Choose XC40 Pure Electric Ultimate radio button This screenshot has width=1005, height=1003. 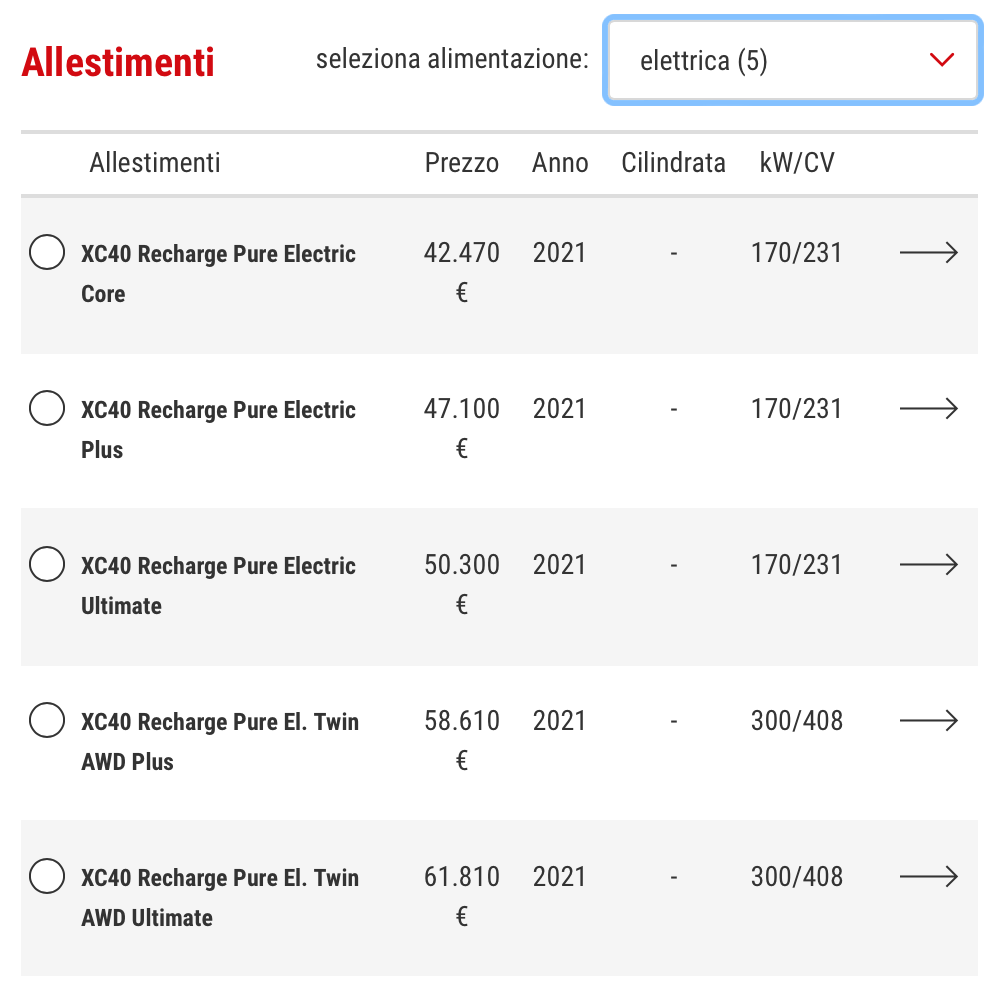[x=47, y=564]
